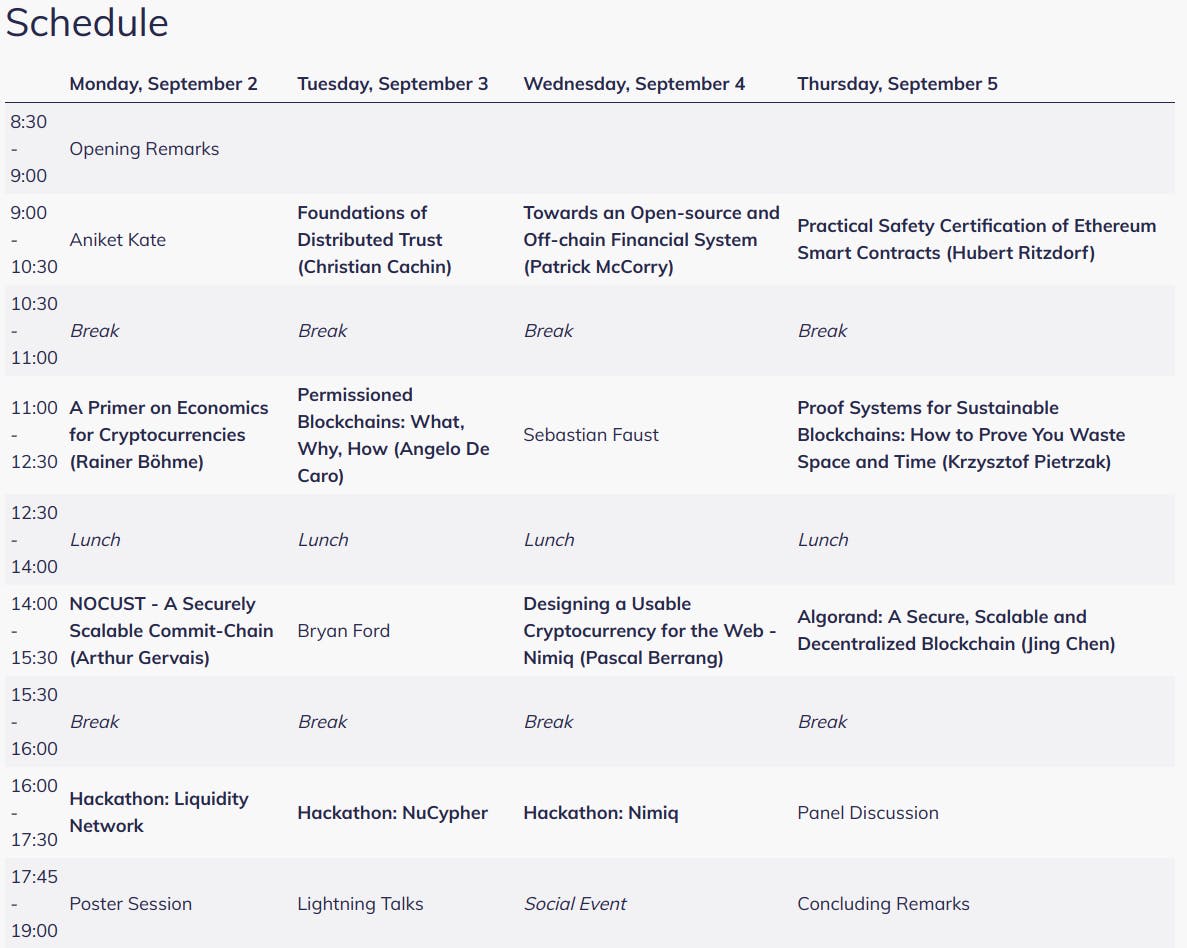Image resolution: width=1187 pixels, height=948 pixels.
Task: Click Wednesday's Social Event entry
Action: click(575, 903)
